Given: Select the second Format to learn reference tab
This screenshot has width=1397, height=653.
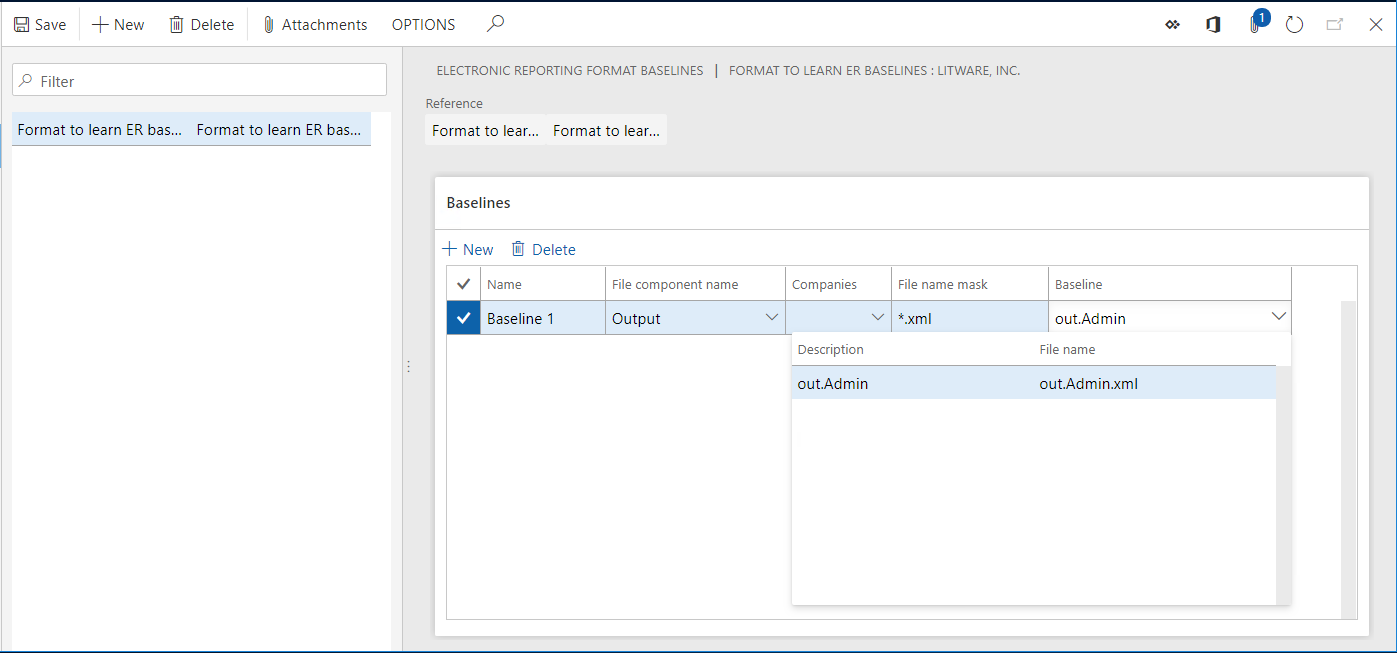Looking at the screenshot, I should click(605, 129).
